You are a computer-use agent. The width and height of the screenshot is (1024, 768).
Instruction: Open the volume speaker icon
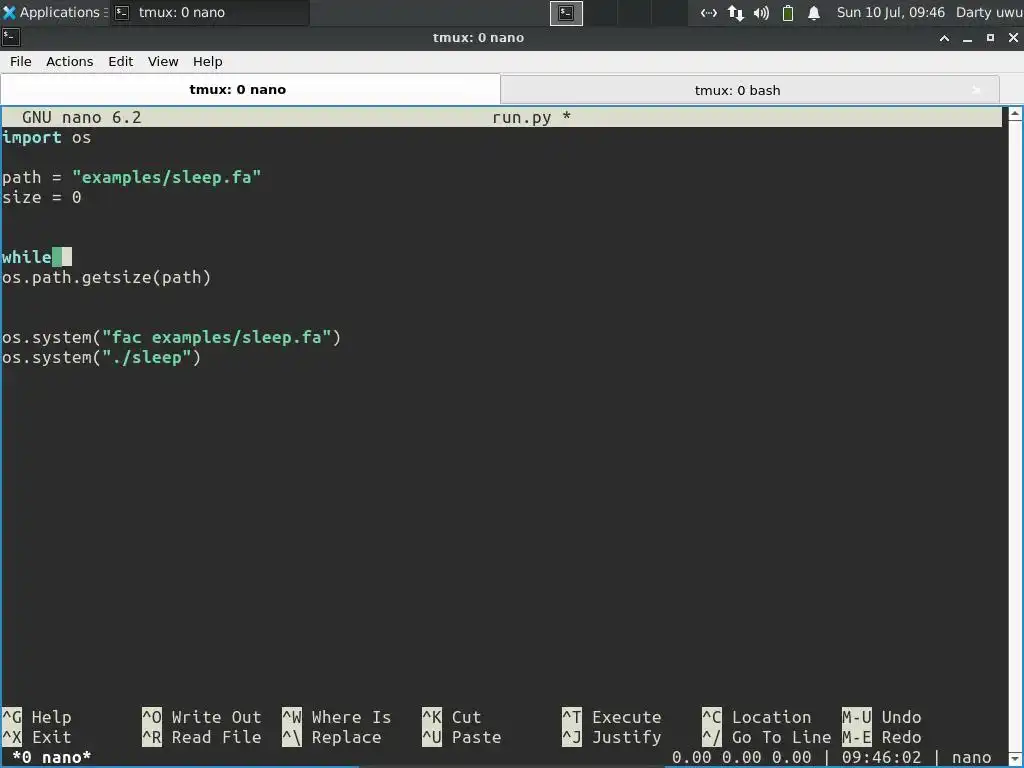click(x=761, y=12)
